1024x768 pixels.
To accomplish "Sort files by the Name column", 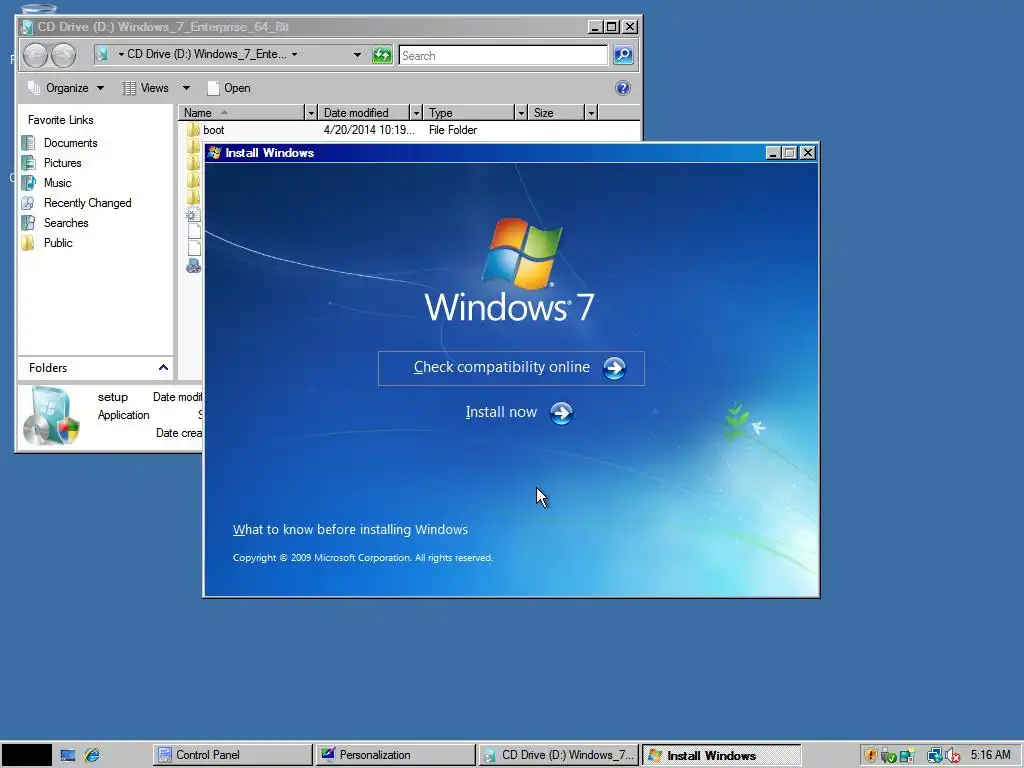I will pyautogui.click(x=242, y=113).
